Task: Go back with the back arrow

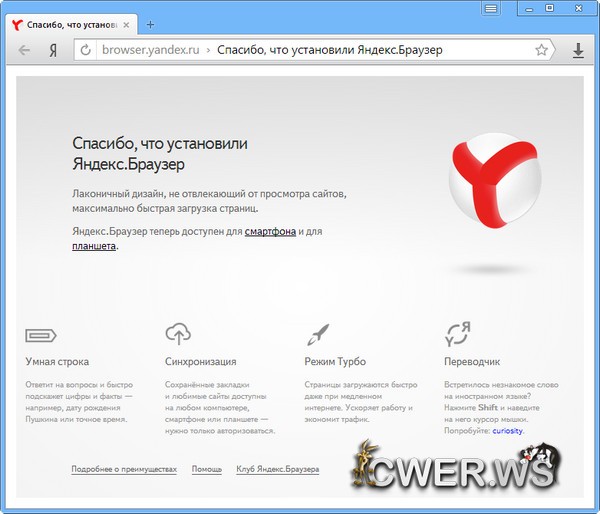Action: (x=24, y=50)
